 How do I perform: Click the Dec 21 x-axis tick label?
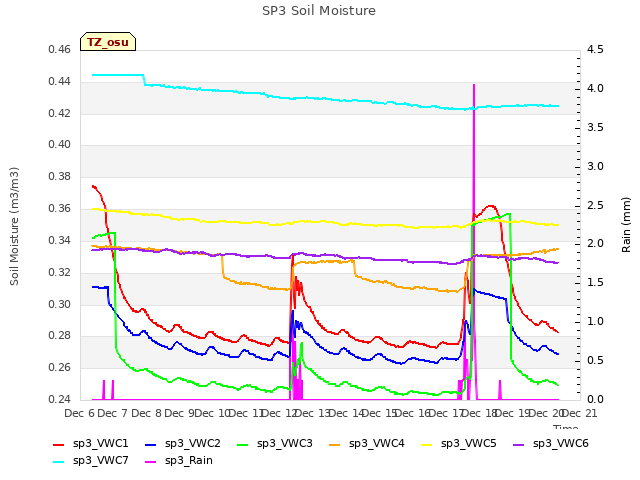580,413
